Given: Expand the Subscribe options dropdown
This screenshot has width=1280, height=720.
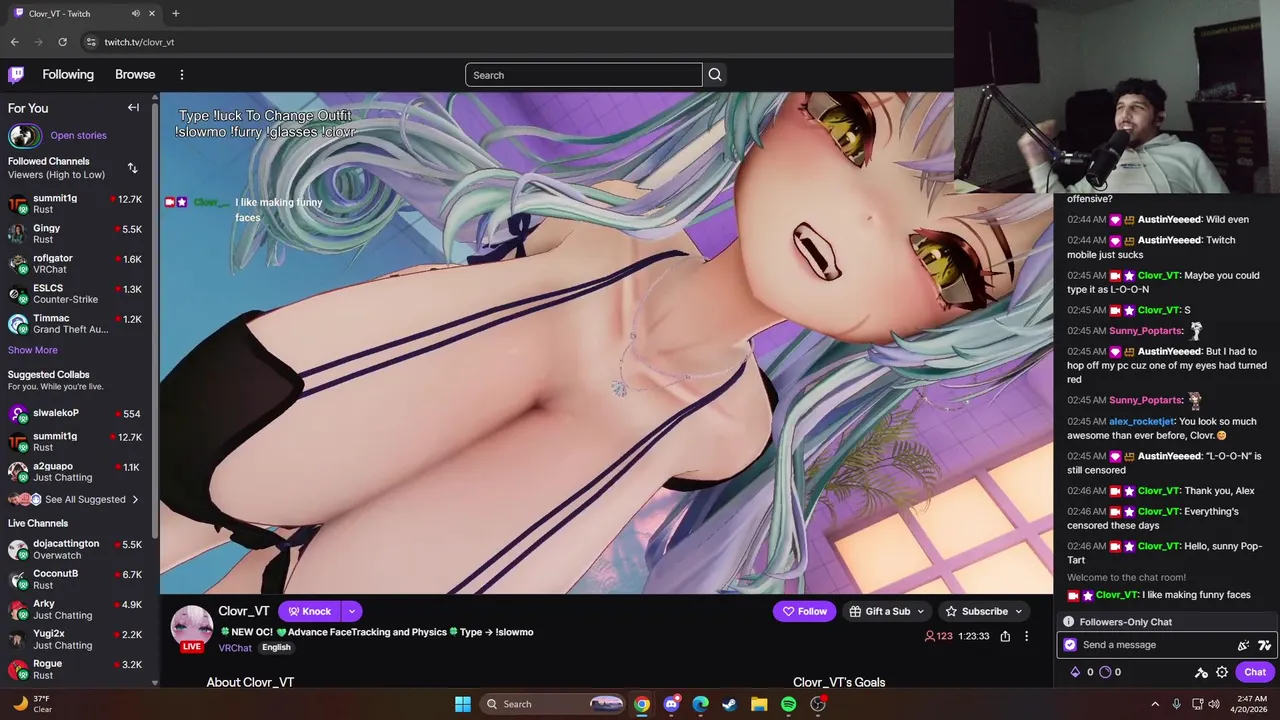Looking at the screenshot, I should (x=1018, y=611).
